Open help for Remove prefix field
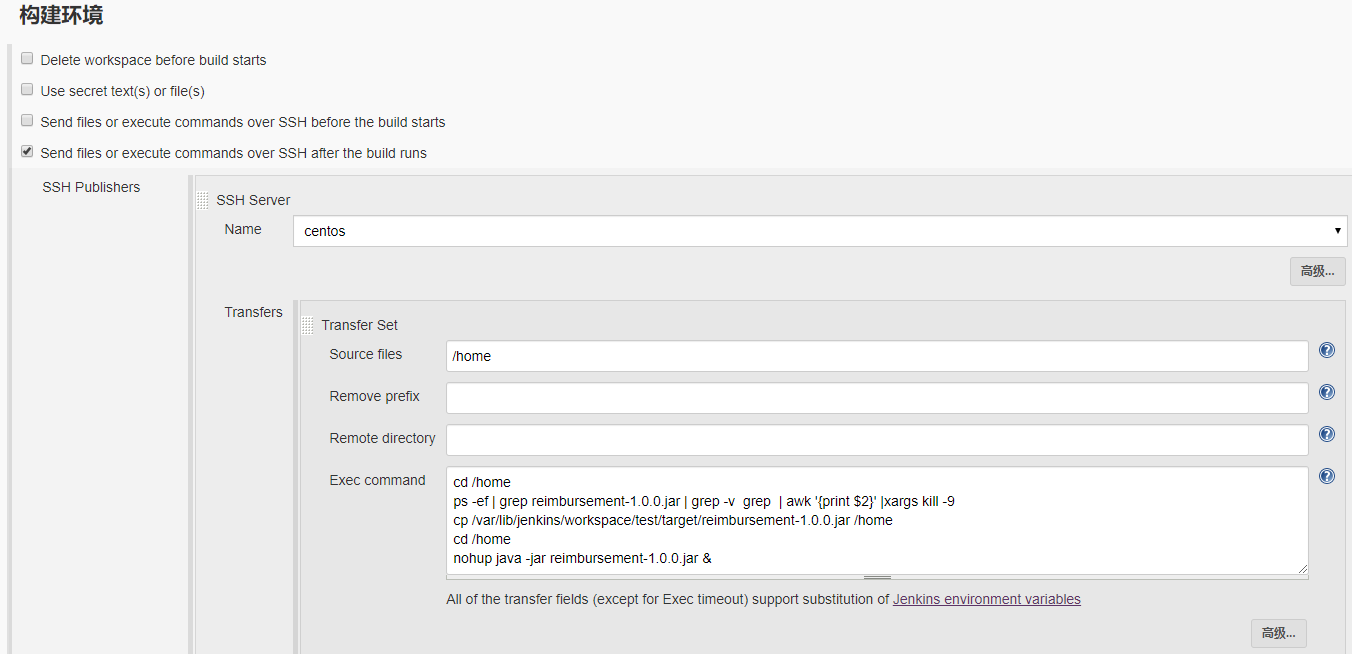Screen dimensions: 1352x654 tap(1327, 393)
